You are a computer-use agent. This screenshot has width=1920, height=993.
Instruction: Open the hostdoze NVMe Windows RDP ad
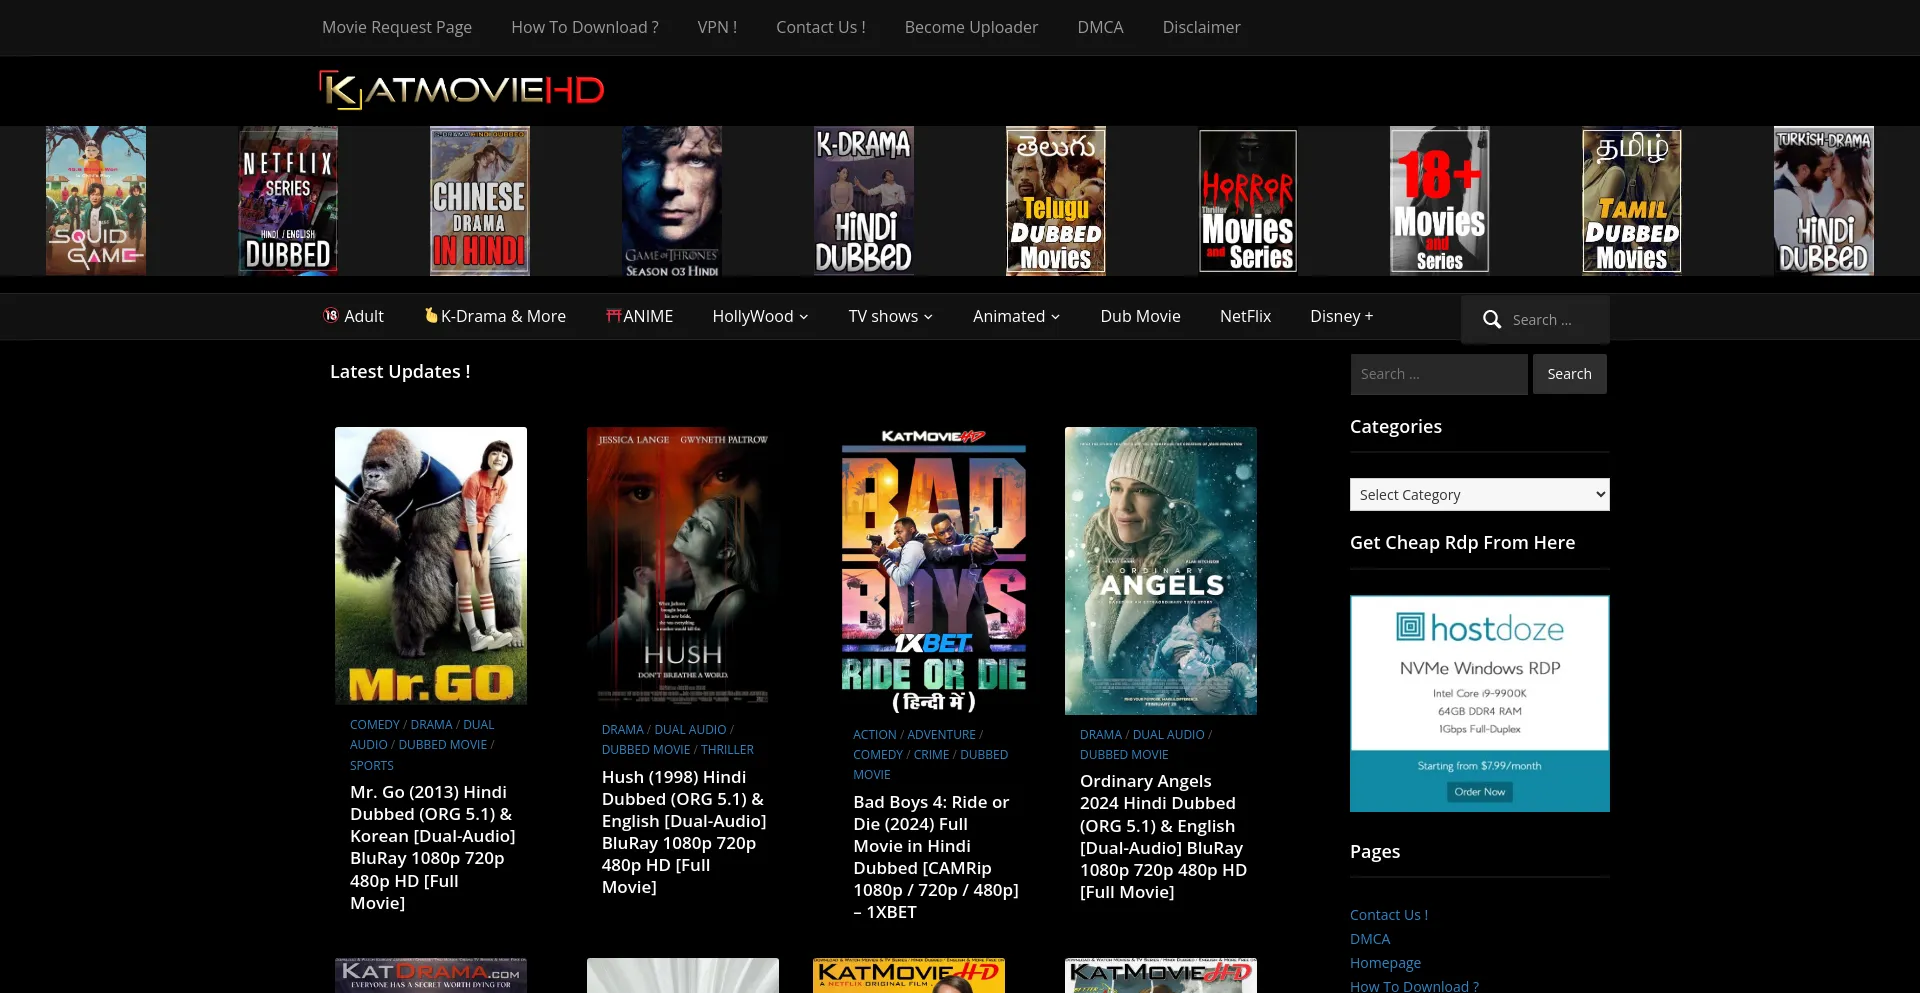(1480, 704)
